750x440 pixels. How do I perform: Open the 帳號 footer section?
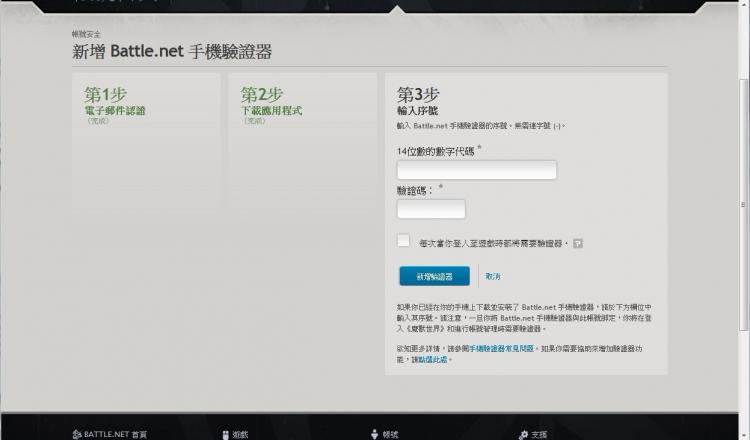tap(390, 434)
